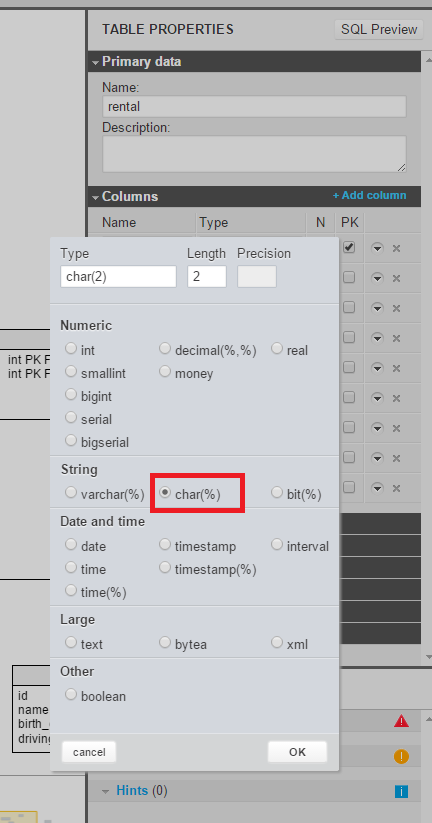
Task: Collapse the Columns section header
Action: pyautogui.click(x=95, y=197)
